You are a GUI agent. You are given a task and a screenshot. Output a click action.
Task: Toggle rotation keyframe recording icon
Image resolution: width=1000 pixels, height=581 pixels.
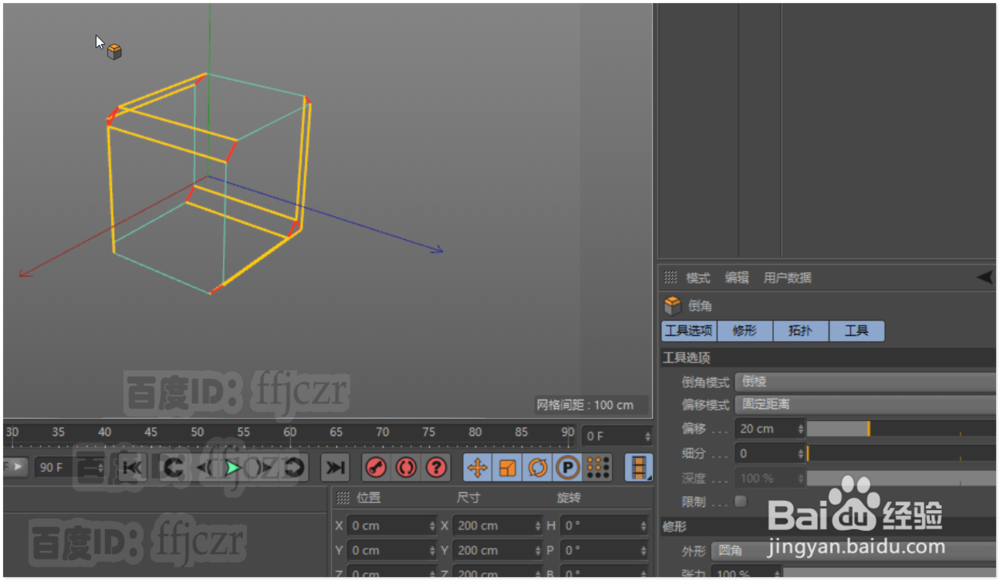[538, 467]
